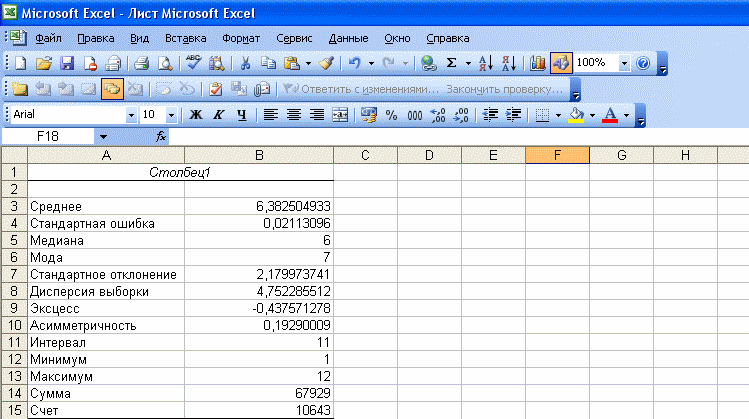Viewport: 749px width, 419px height.
Task: Open font name Arial dropdown
Action: [131, 115]
